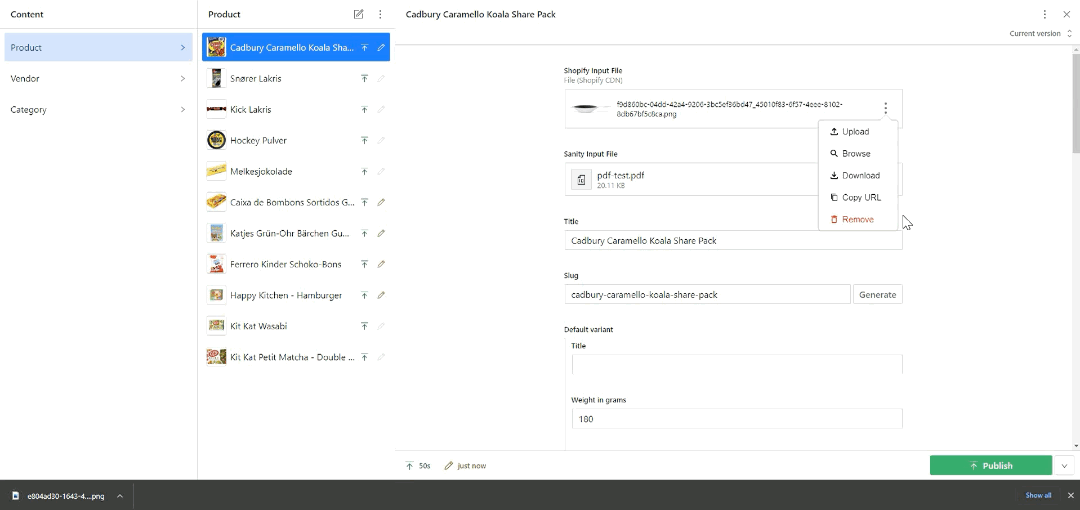Click edited pencil icon on Katjes Grün-Ohr row
This screenshot has height=510, width=1080.
tap(381, 233)
